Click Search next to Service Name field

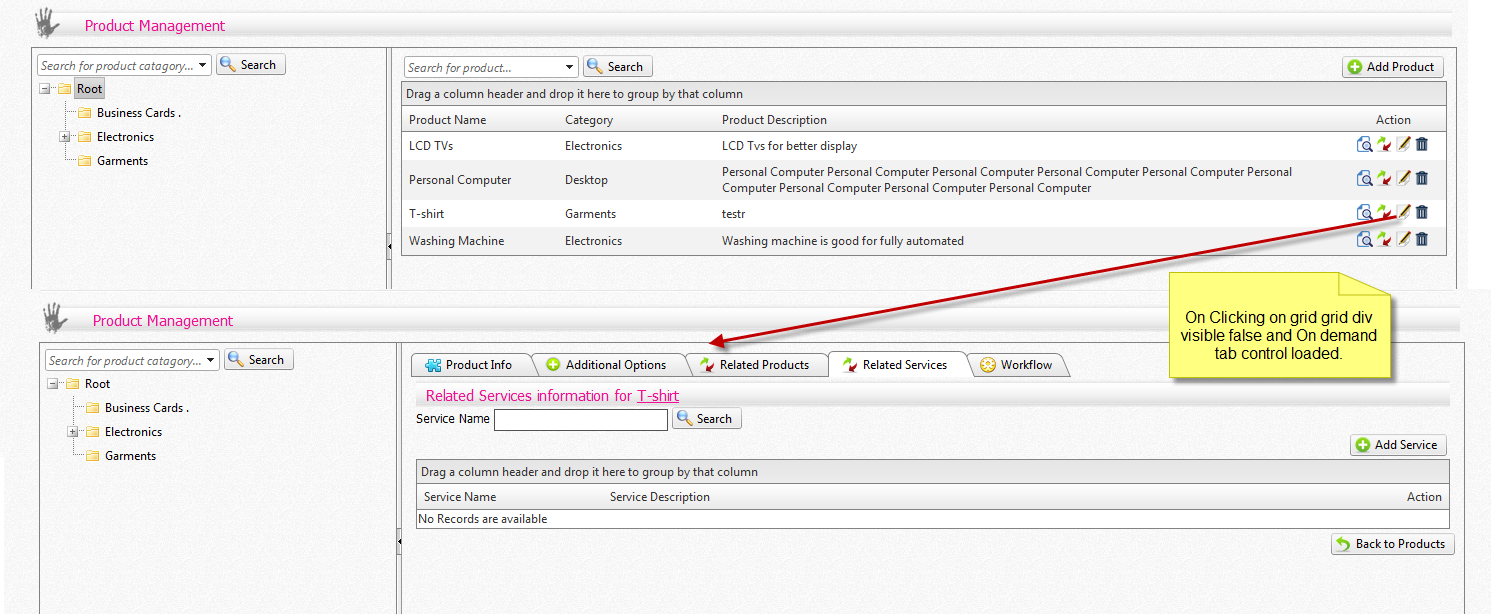tap(706, 419)
